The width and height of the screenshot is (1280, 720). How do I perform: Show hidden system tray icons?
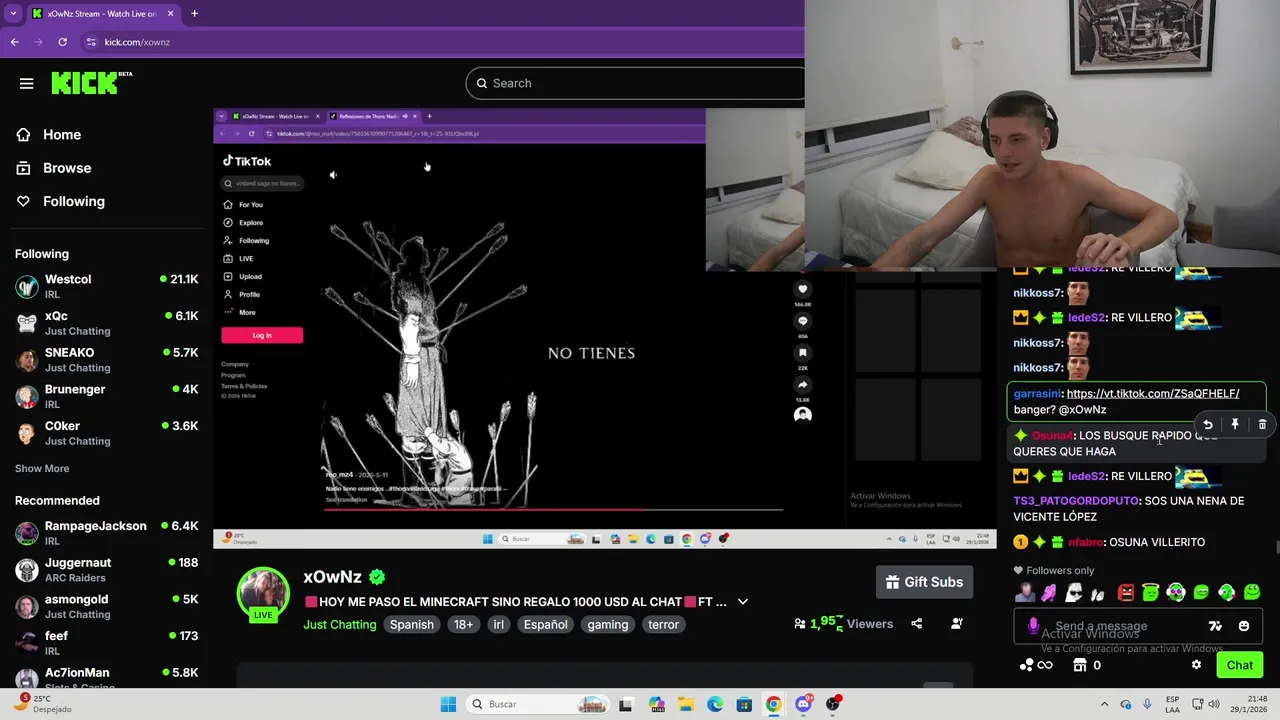[x=1104, y=704]
